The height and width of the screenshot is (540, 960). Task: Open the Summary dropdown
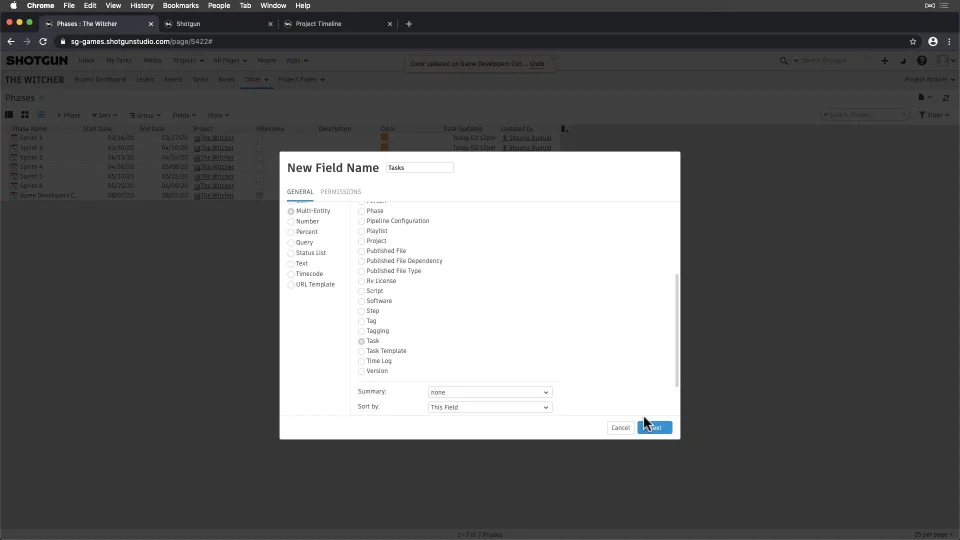(x=490, y=392)
